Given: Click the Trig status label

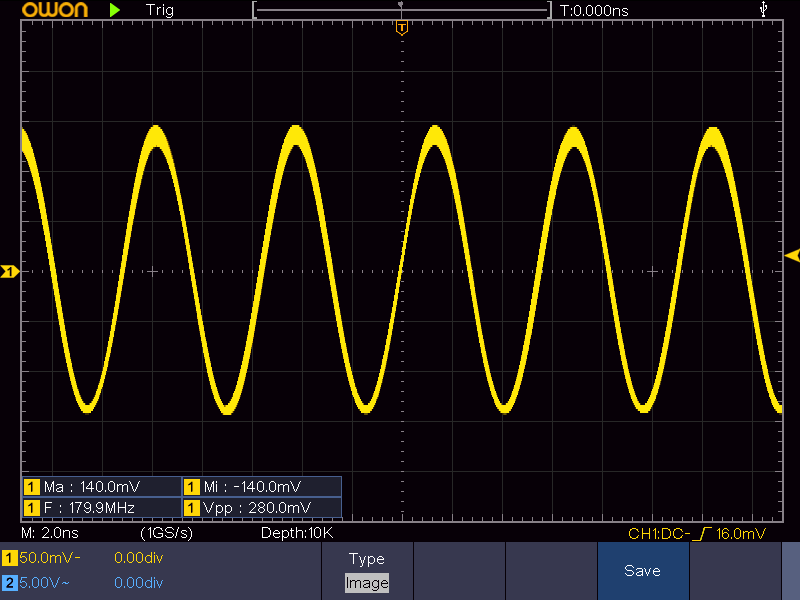Looking at the screenshot, I should tap(160, 10).
